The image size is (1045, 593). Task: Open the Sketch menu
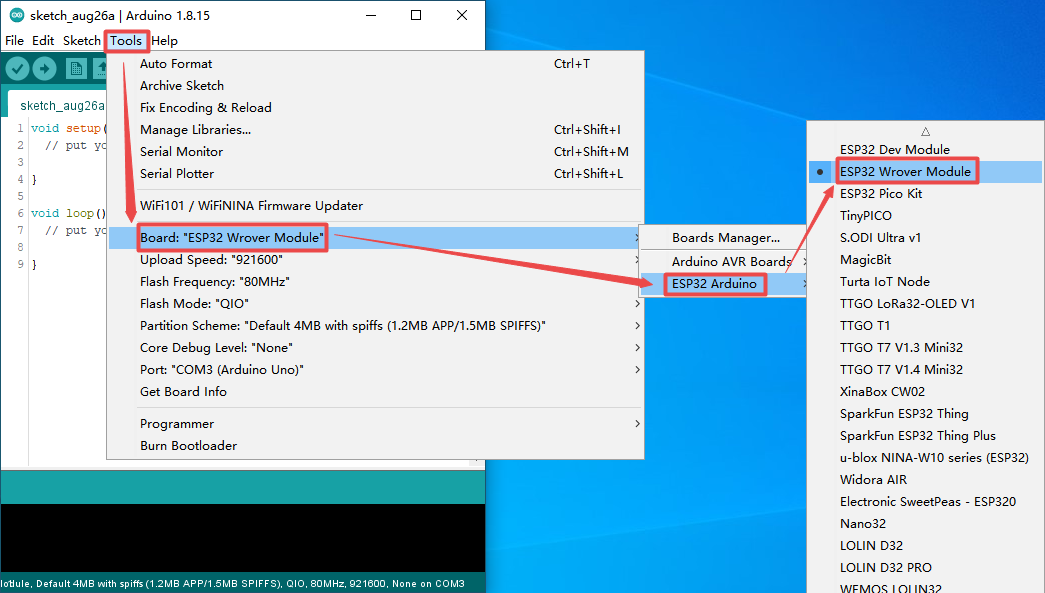[x=81, y=41]
